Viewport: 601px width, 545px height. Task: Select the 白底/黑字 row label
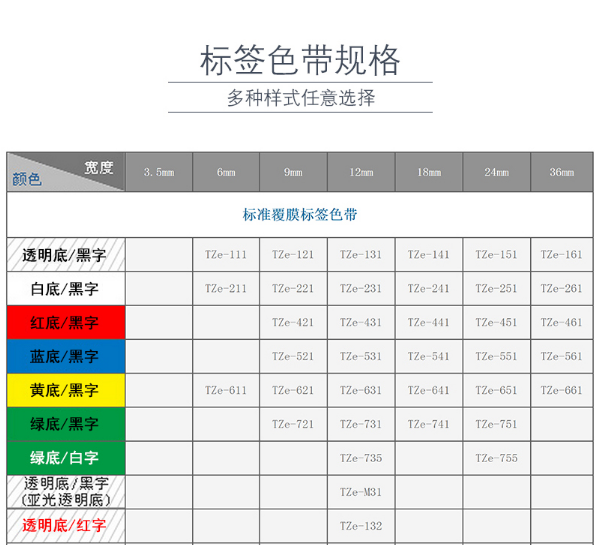tap(66, 289)
